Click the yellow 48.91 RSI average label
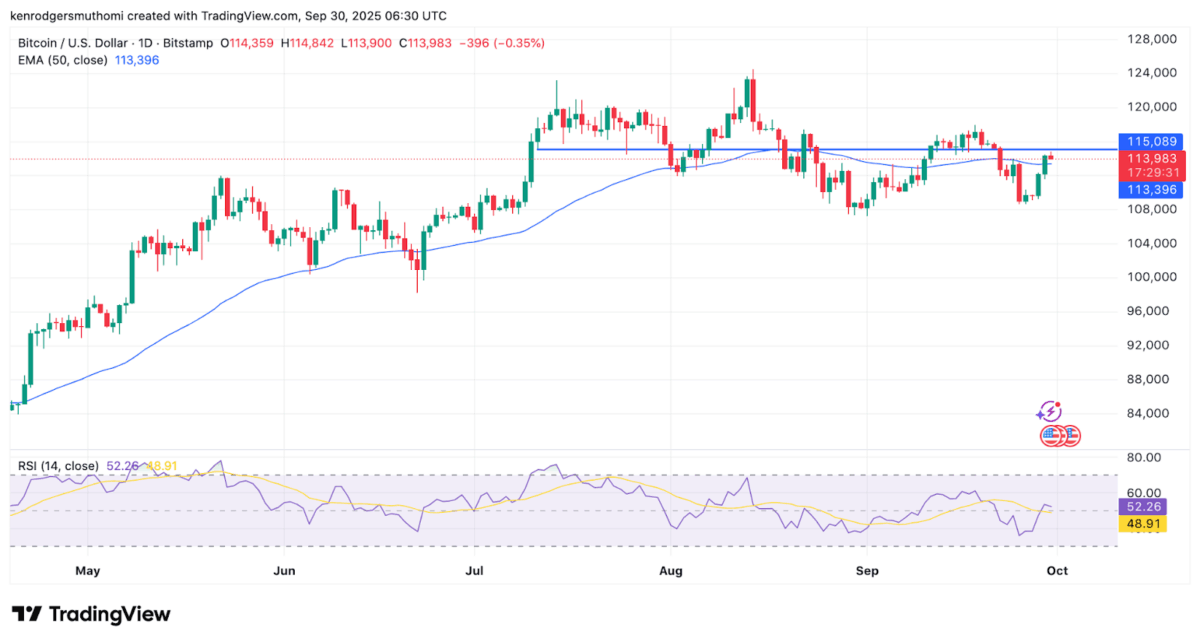This screenshot has height=644, width=1200. point(1143,523)
